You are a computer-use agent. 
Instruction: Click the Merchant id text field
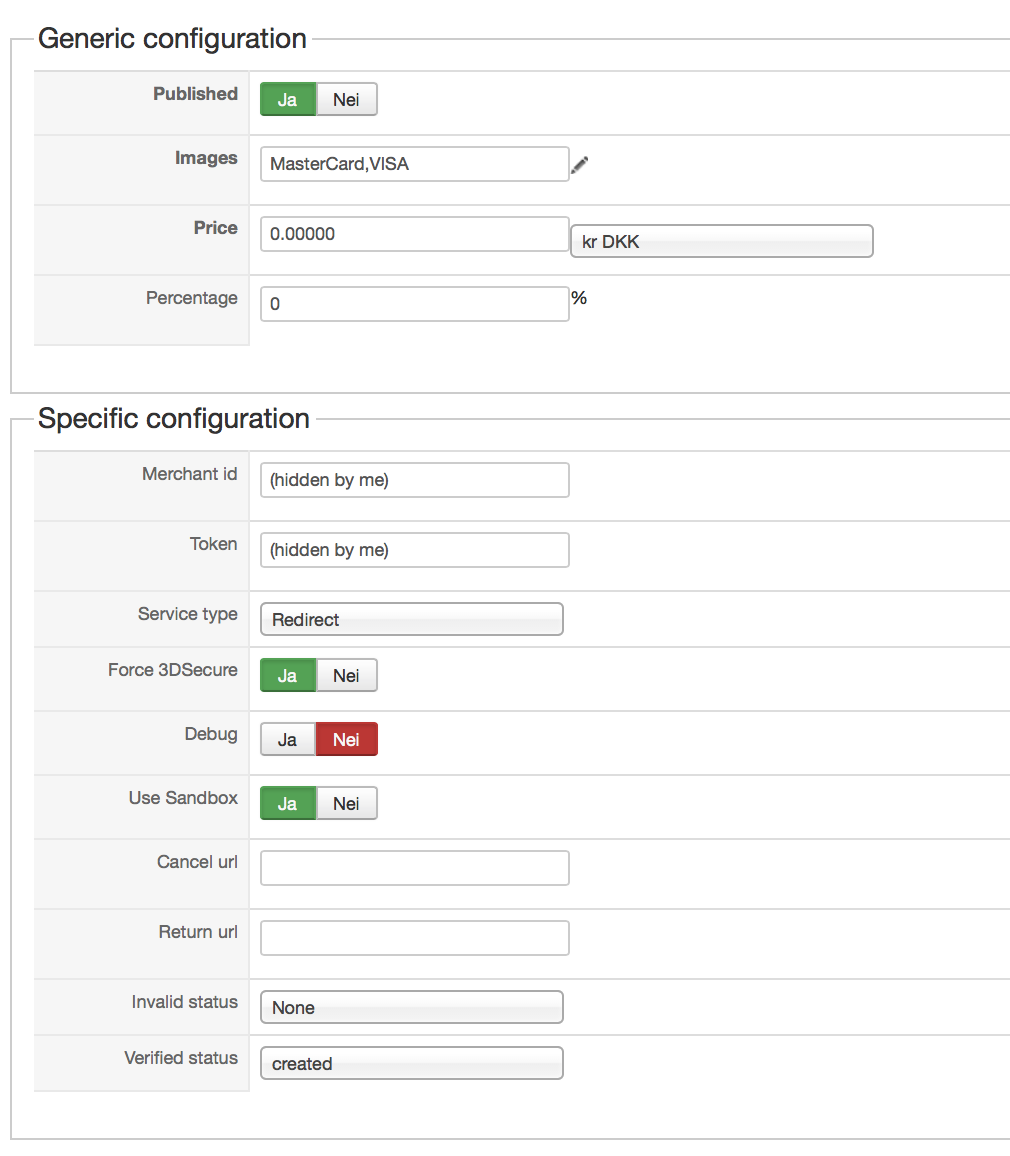click(414, 481)
